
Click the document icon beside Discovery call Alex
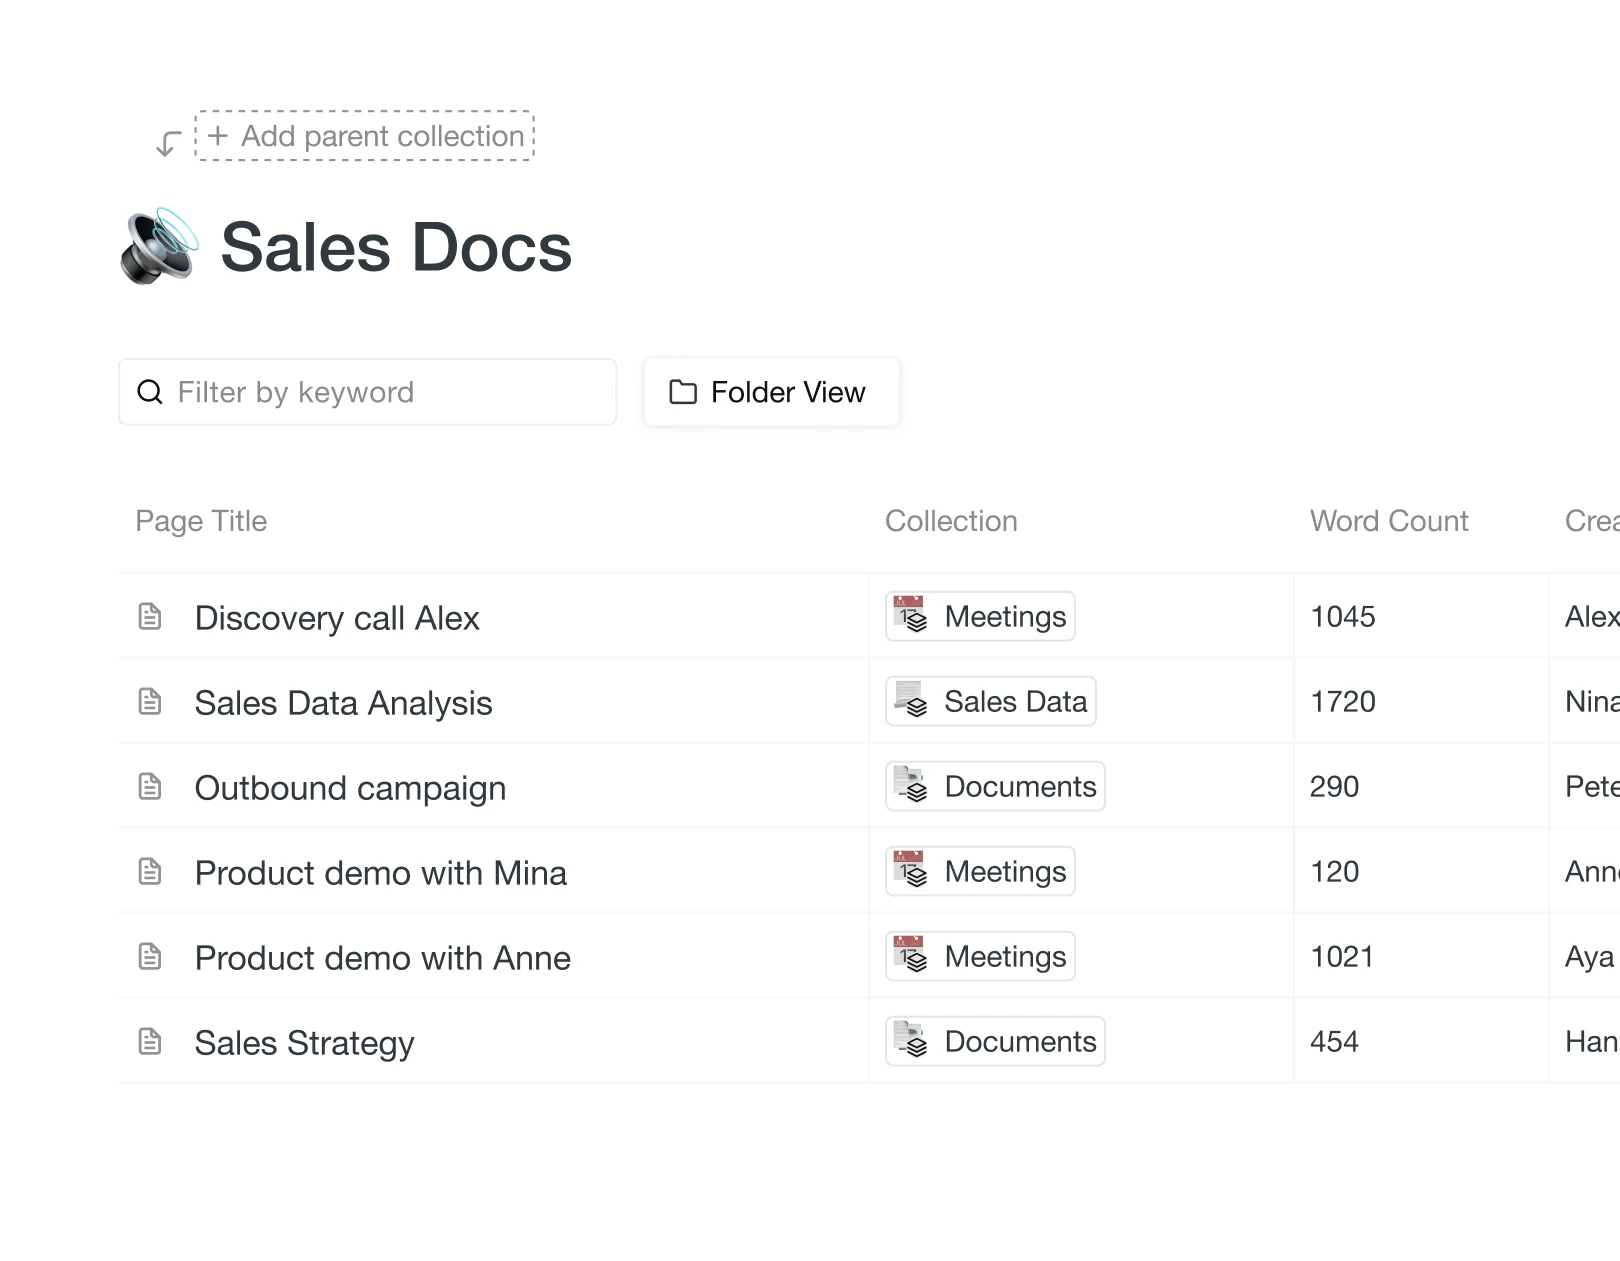(151, 617)
